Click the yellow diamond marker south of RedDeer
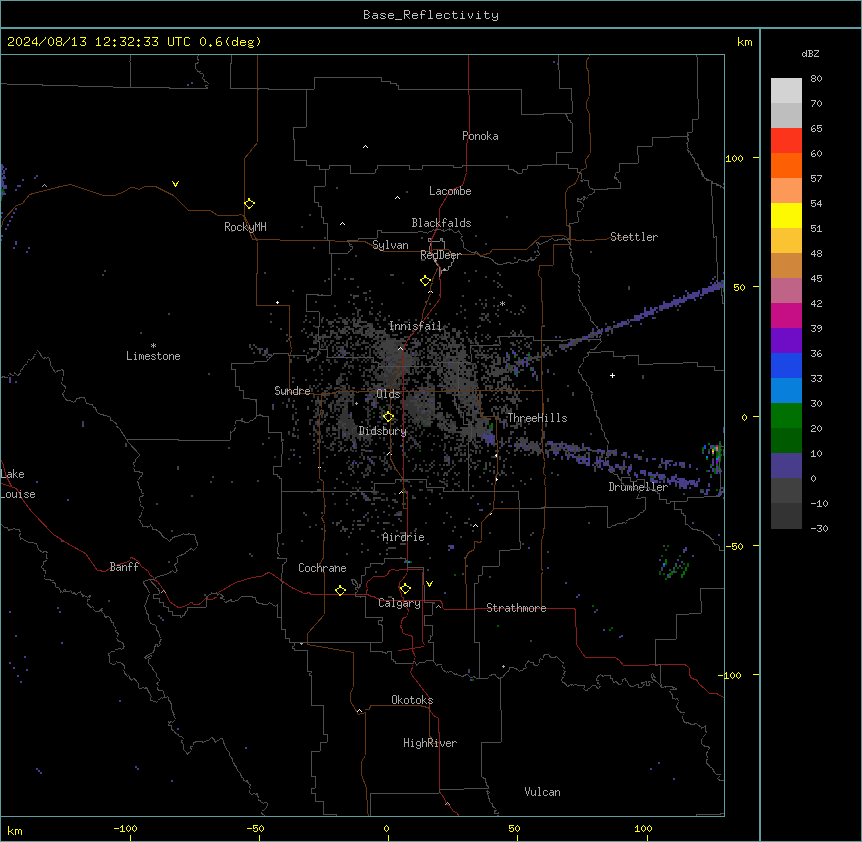The image size is (862, 842). click(x=425, y=281)
